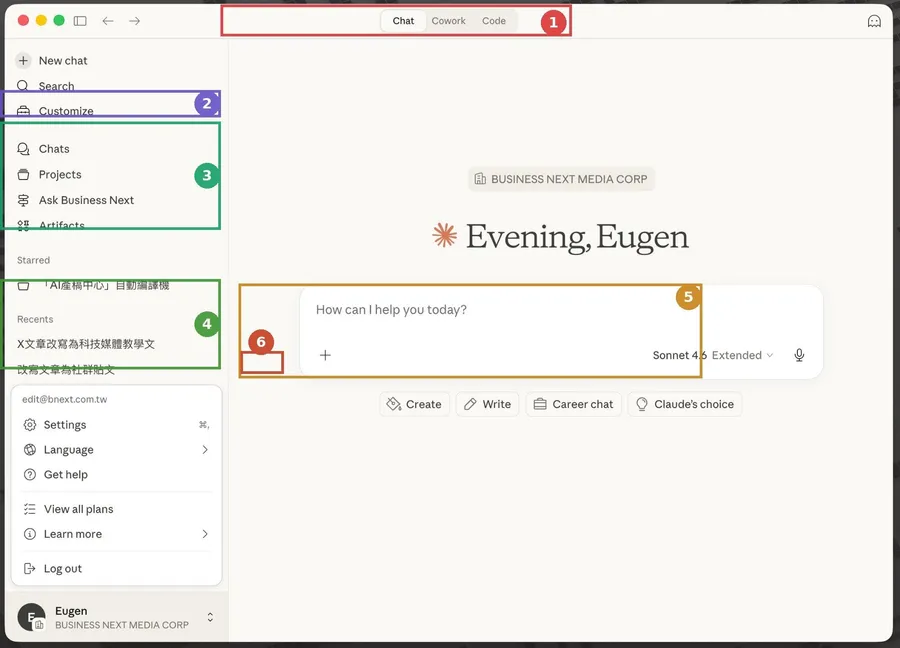Click the How can I help prompt field
This screenshot has height=648, width=900.
(x=561, y=310)
